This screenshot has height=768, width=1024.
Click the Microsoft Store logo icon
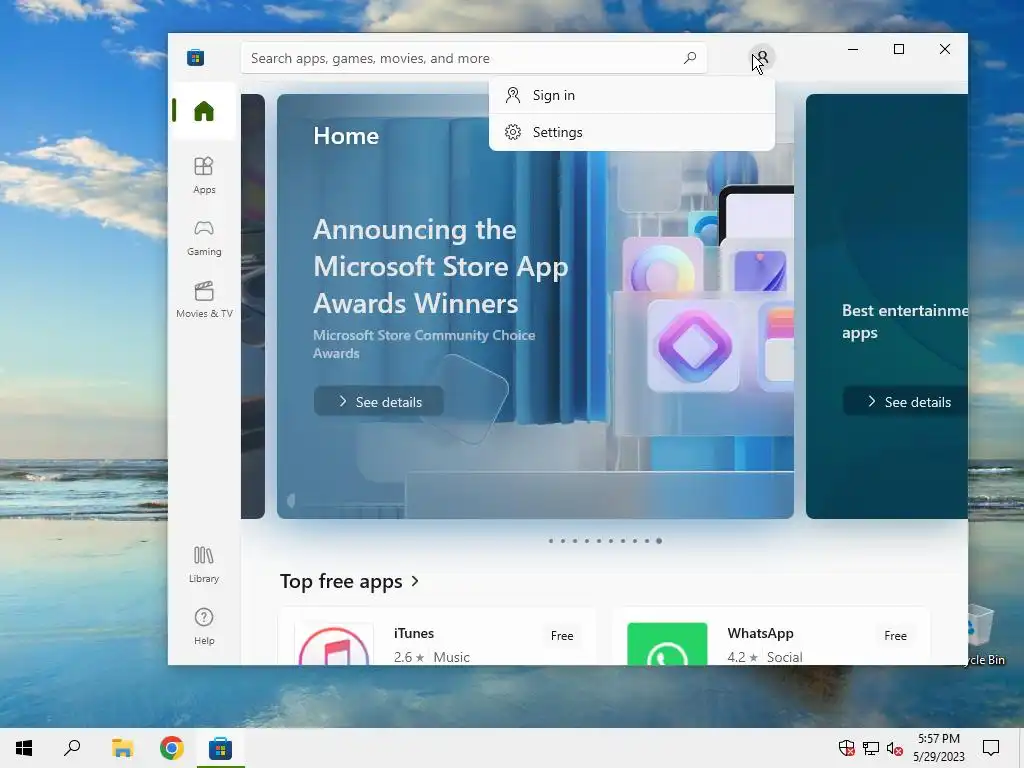click(195, 57)
